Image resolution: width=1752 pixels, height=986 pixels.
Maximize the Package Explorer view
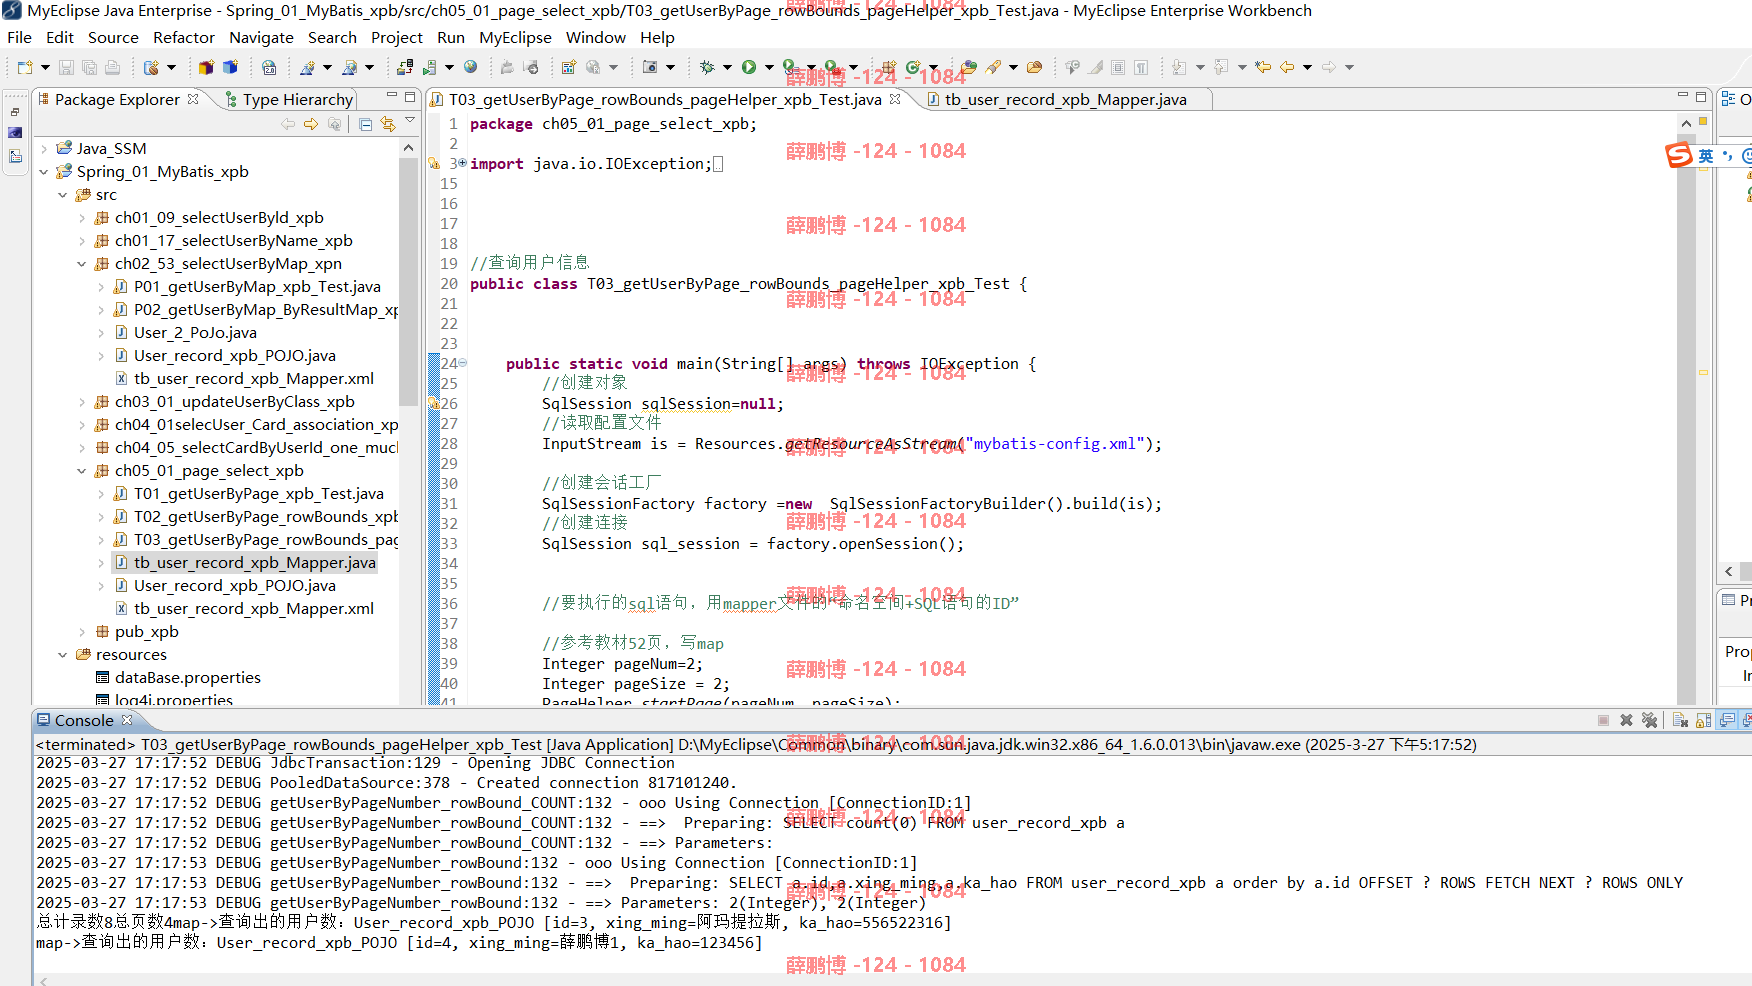click(x=410, y=97)
